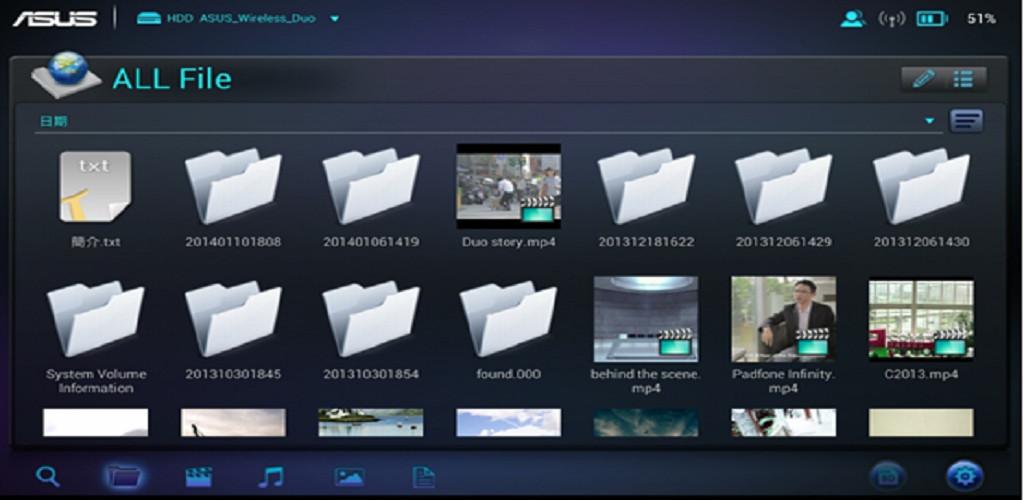1024x500 pixels.
Task: Tap the HDD drive icon
Action: pyautogui.click(x=149, y=18)
